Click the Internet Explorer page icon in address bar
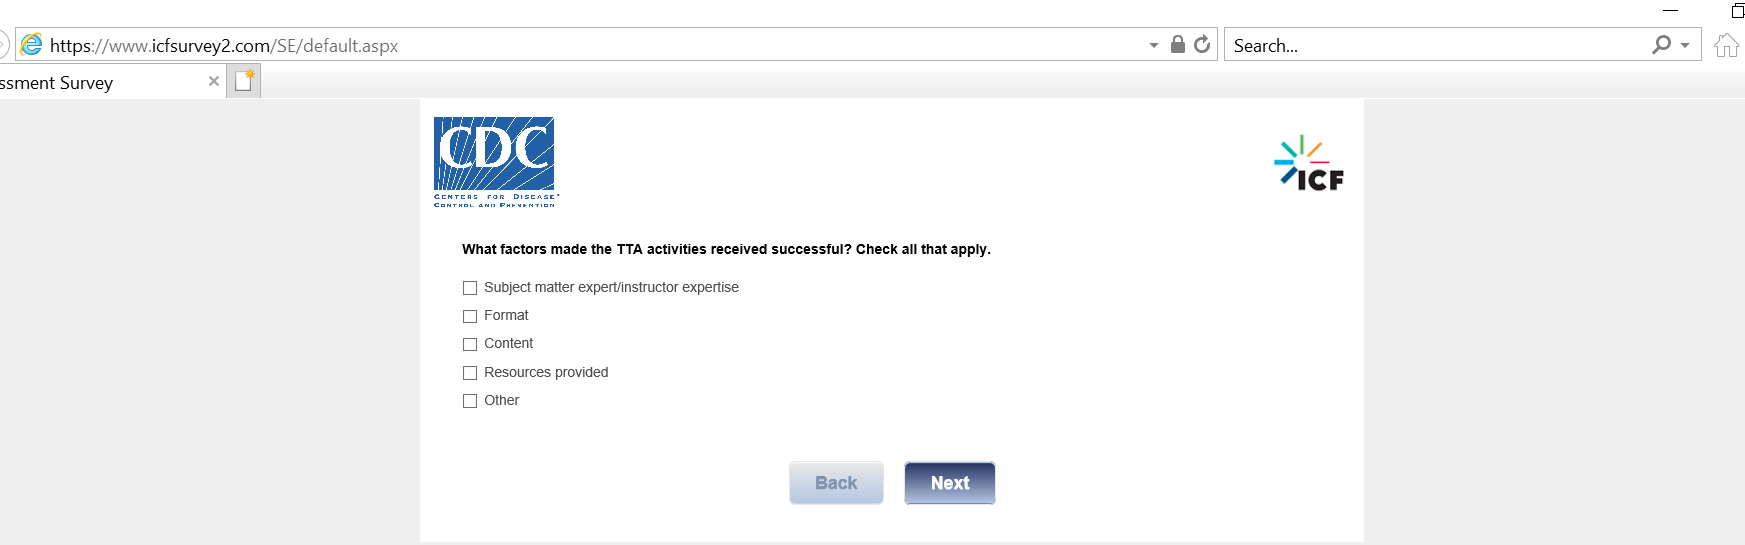Image resolution: width=1745 pixels, height=545 pixels. [32, 45]
